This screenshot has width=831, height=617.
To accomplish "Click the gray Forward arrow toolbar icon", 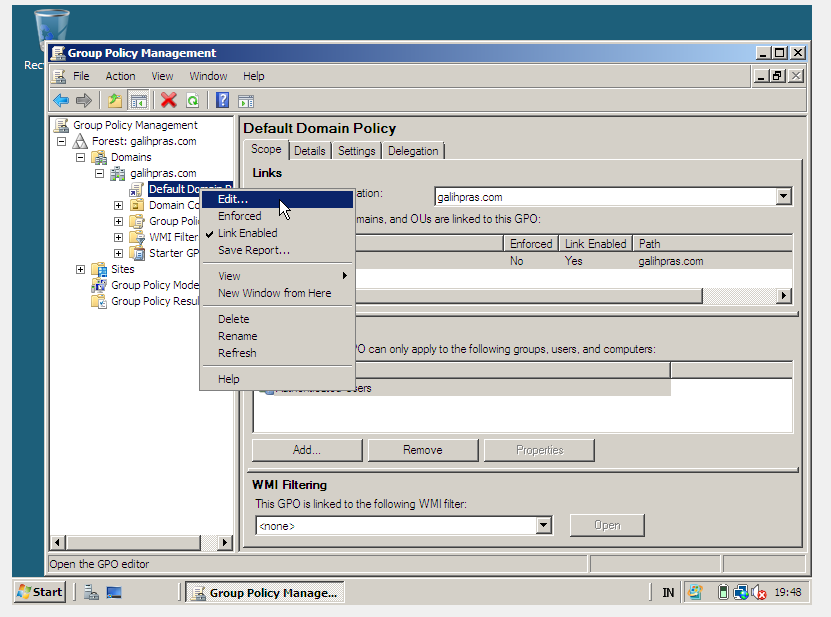I will (x=84, y=100).
